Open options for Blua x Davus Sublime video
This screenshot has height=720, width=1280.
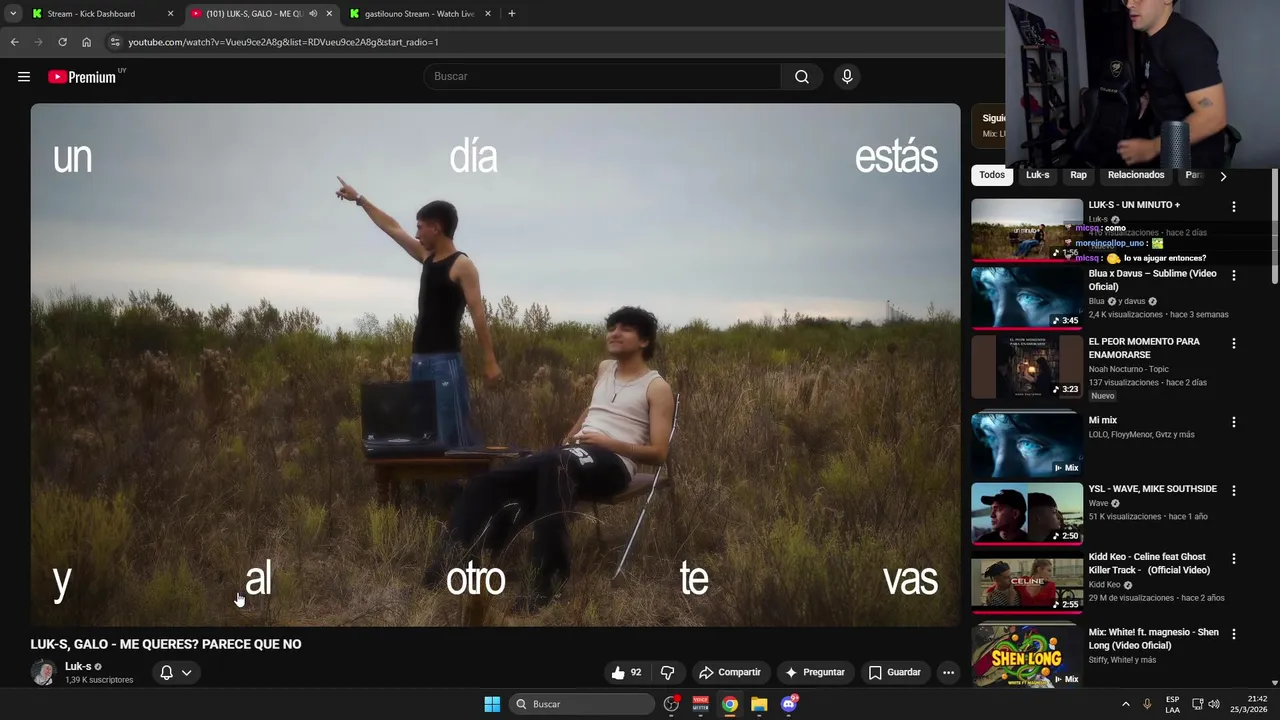[x=1233, y=275]
